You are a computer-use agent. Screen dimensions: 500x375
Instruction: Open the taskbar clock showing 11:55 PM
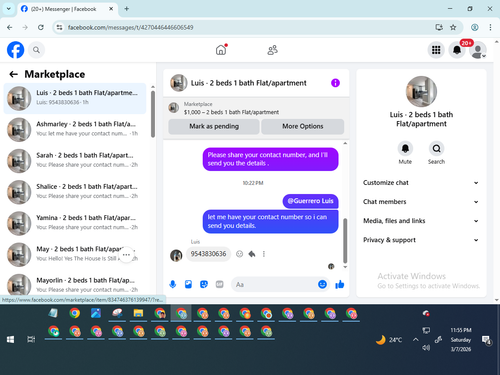pyautogui.click(x=461, y=340)
